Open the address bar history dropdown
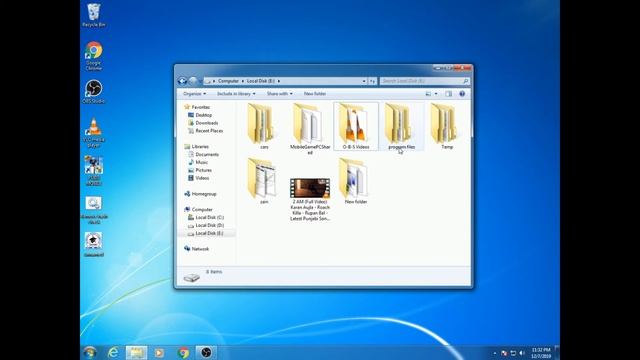640x360 pixels. pyautogui.click(x=364, y=81)
